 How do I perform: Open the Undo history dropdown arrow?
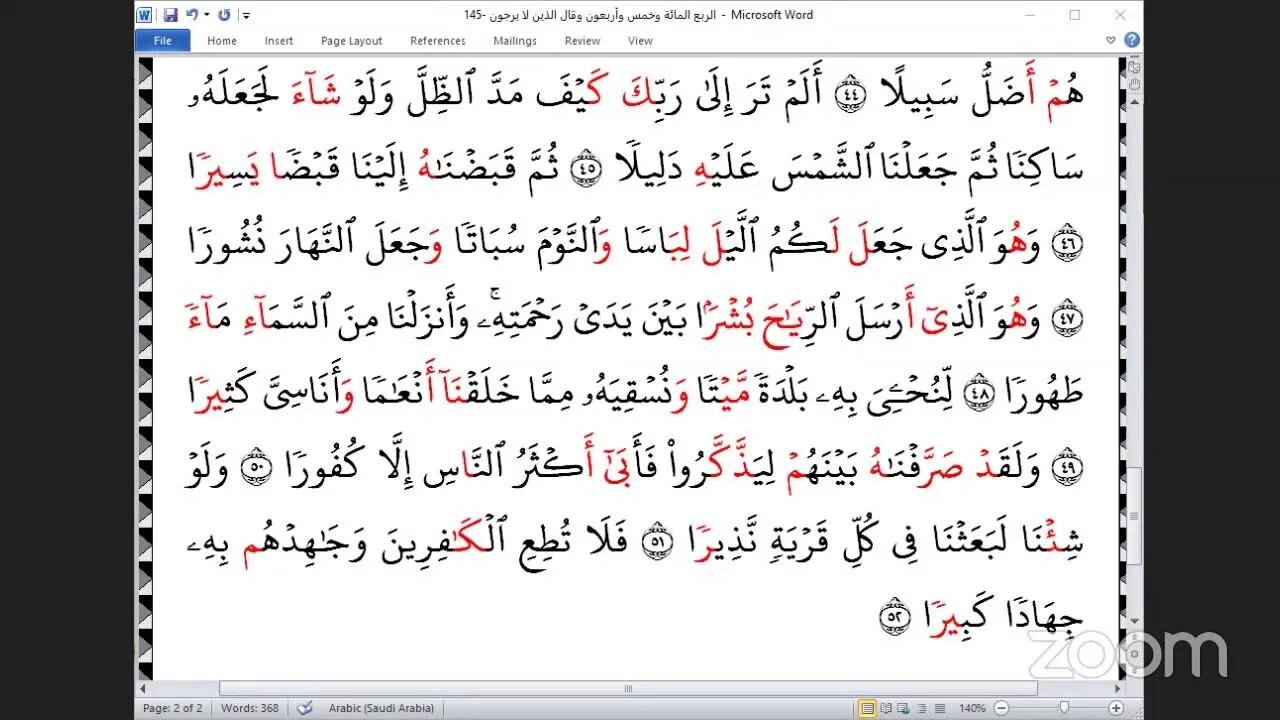click(x=206, y=15)
